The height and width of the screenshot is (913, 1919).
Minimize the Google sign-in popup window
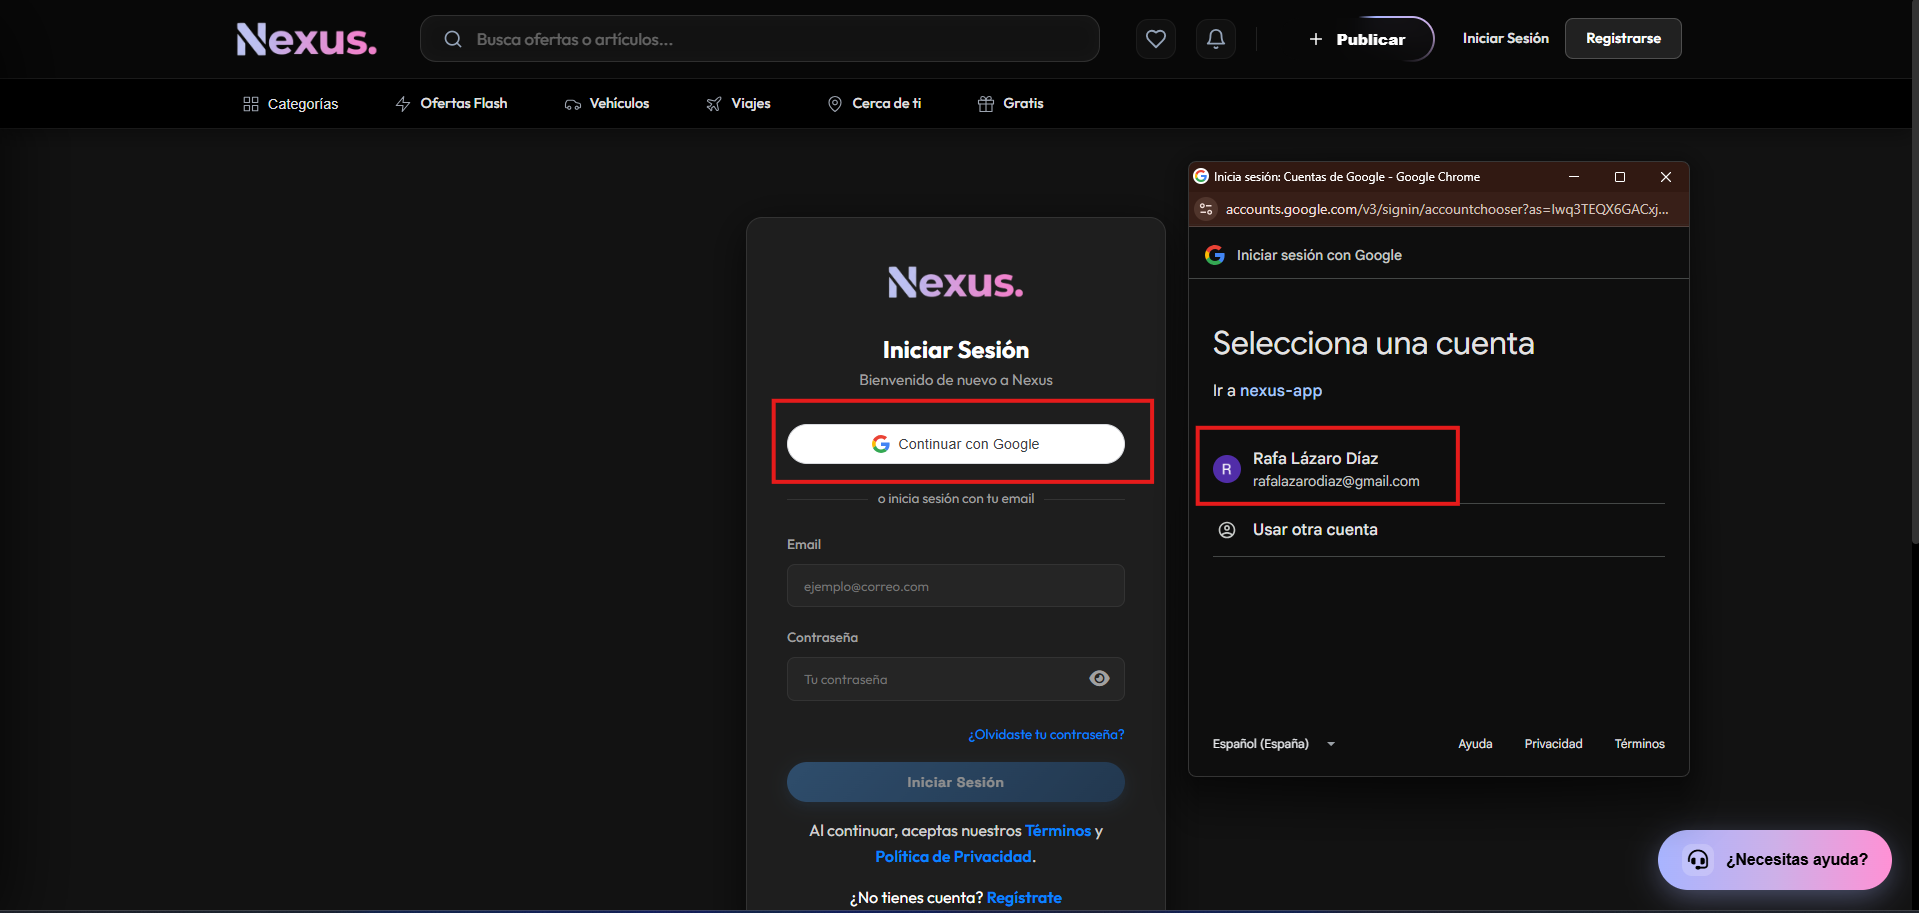pos(1574,177)
